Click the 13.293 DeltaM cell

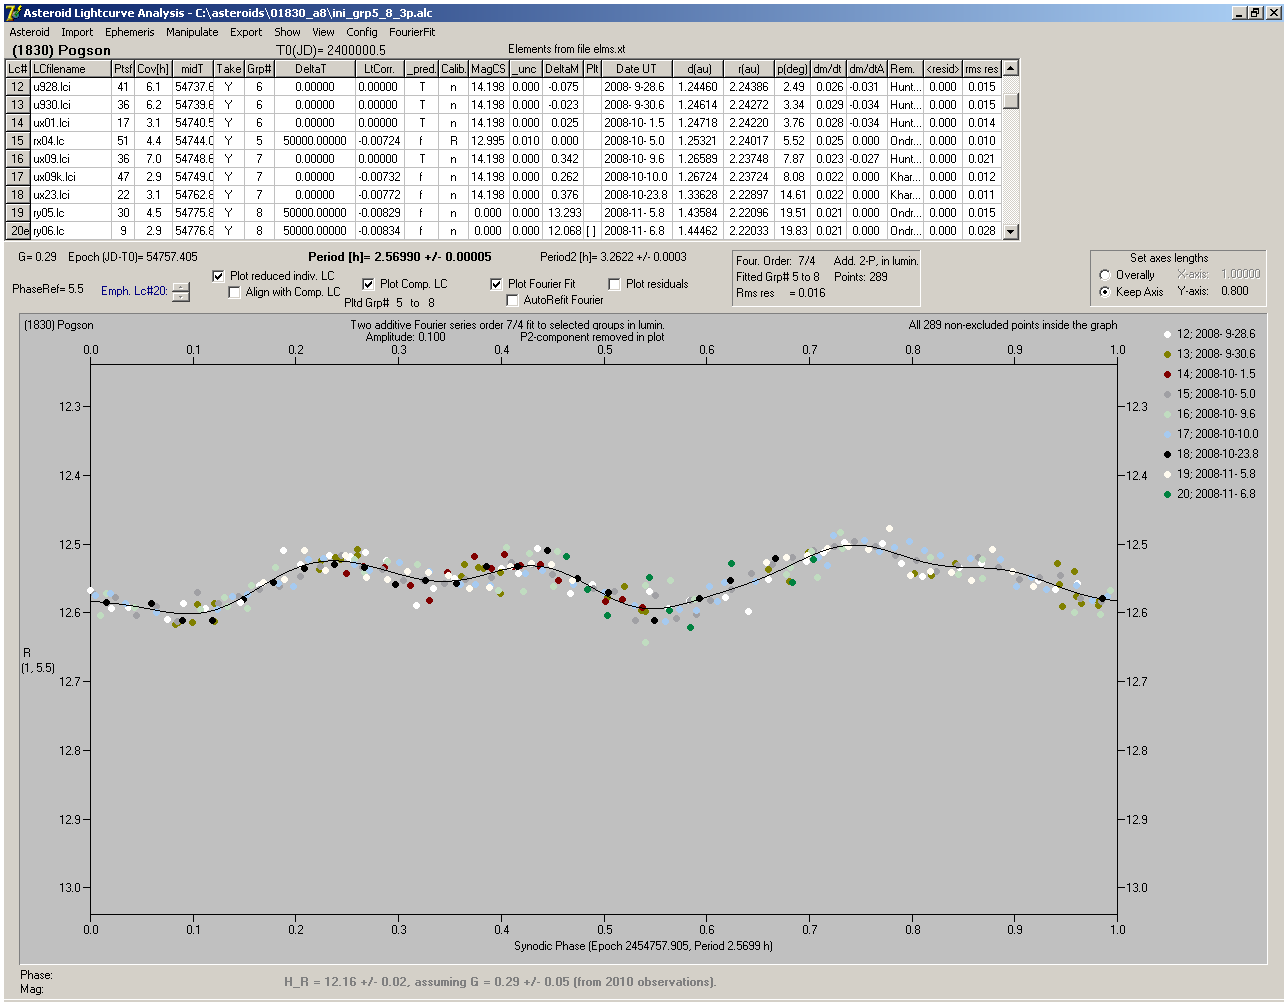tap(563, 213)
